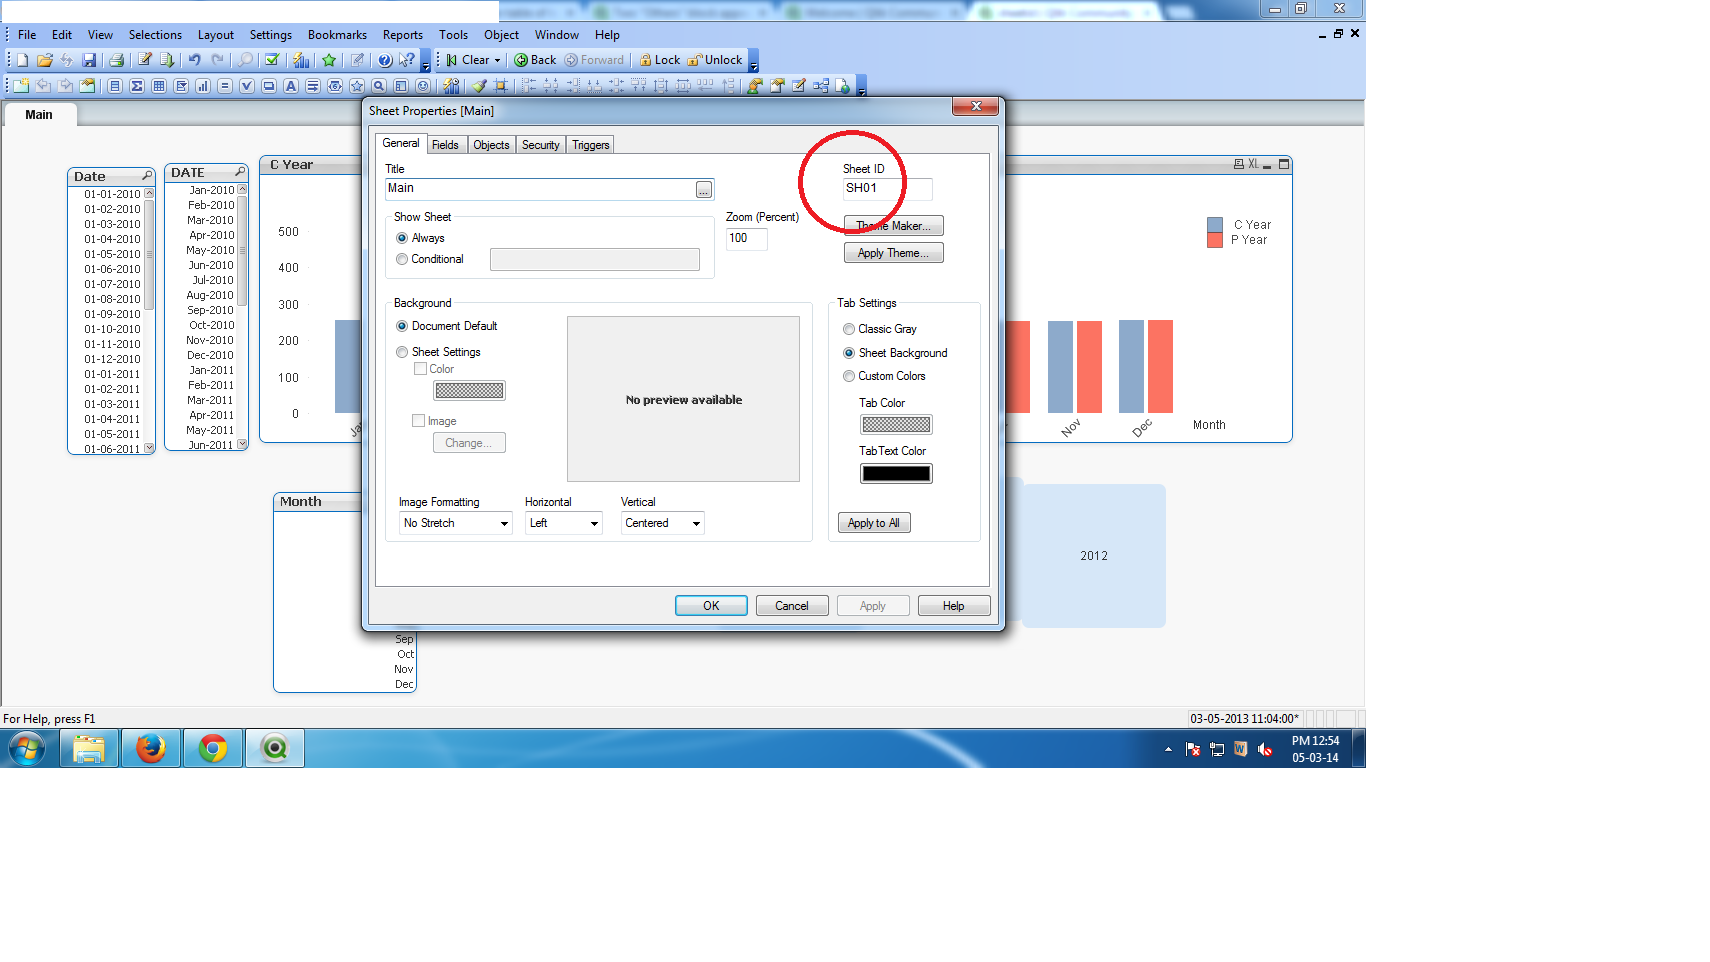1710x962 pixels.
Task: Click the Zoom Percent input field
Action: pyautogui.click(x=747, y=239)
